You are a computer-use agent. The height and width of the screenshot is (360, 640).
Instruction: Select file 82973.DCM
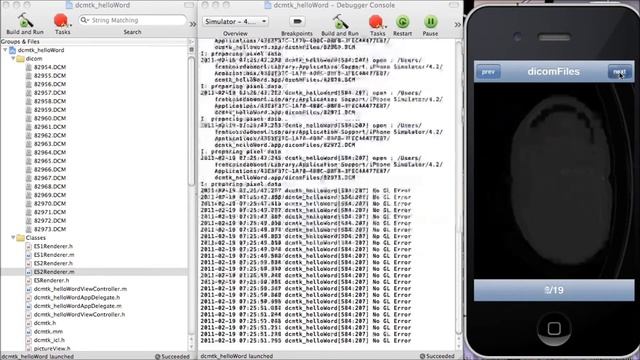pyautogui.click(x=50, y=229)
